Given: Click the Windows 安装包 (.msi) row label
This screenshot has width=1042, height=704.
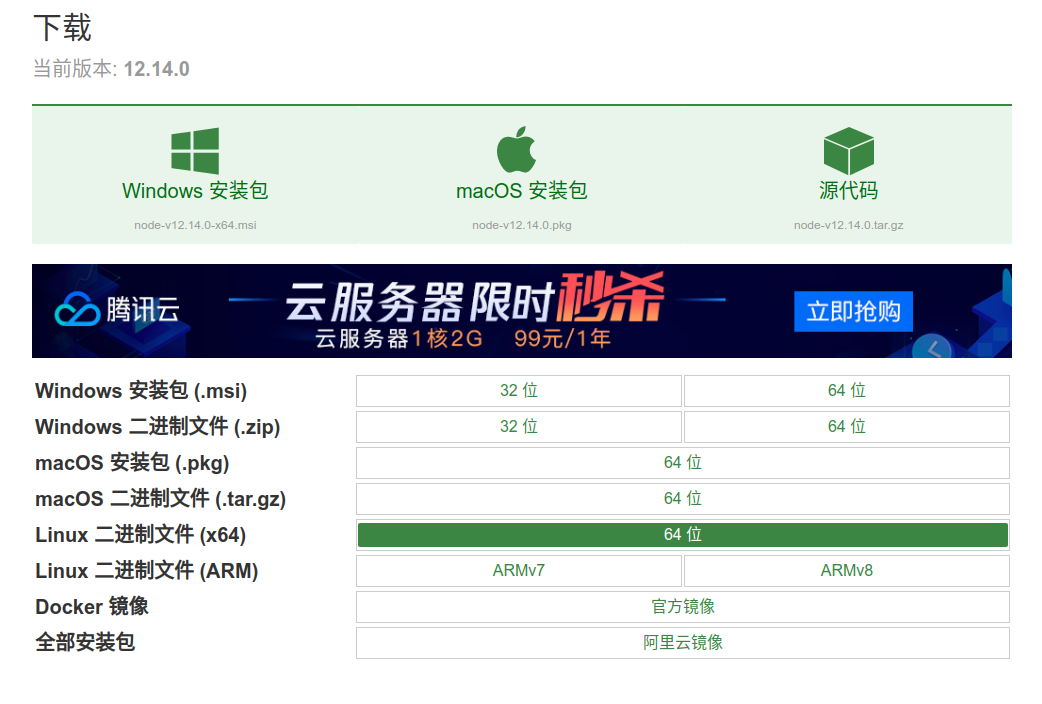Looking at the screenshot, I should click(141, 391).
